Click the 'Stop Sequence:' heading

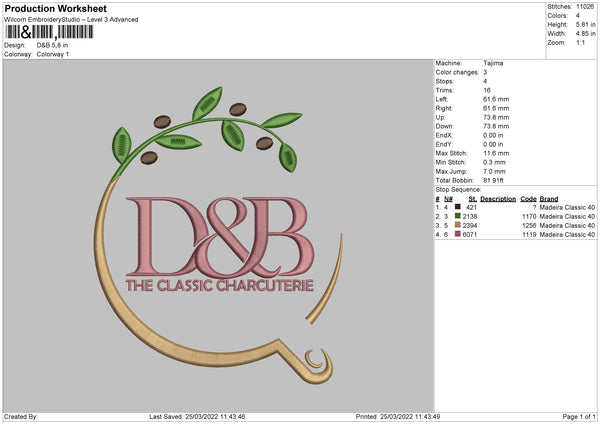click(458, 190)
